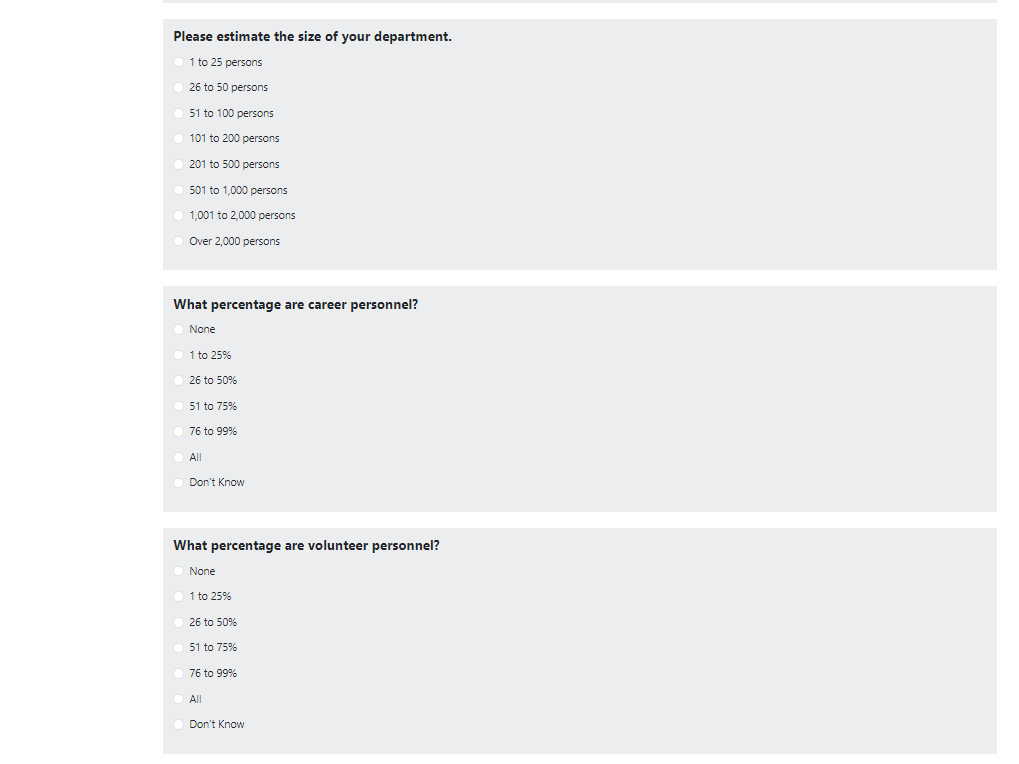Select 'Don't Know' for volunteer personnel
Viewport: 1019px width, 764px height.
pyautogui.click(x=179, y=724)
